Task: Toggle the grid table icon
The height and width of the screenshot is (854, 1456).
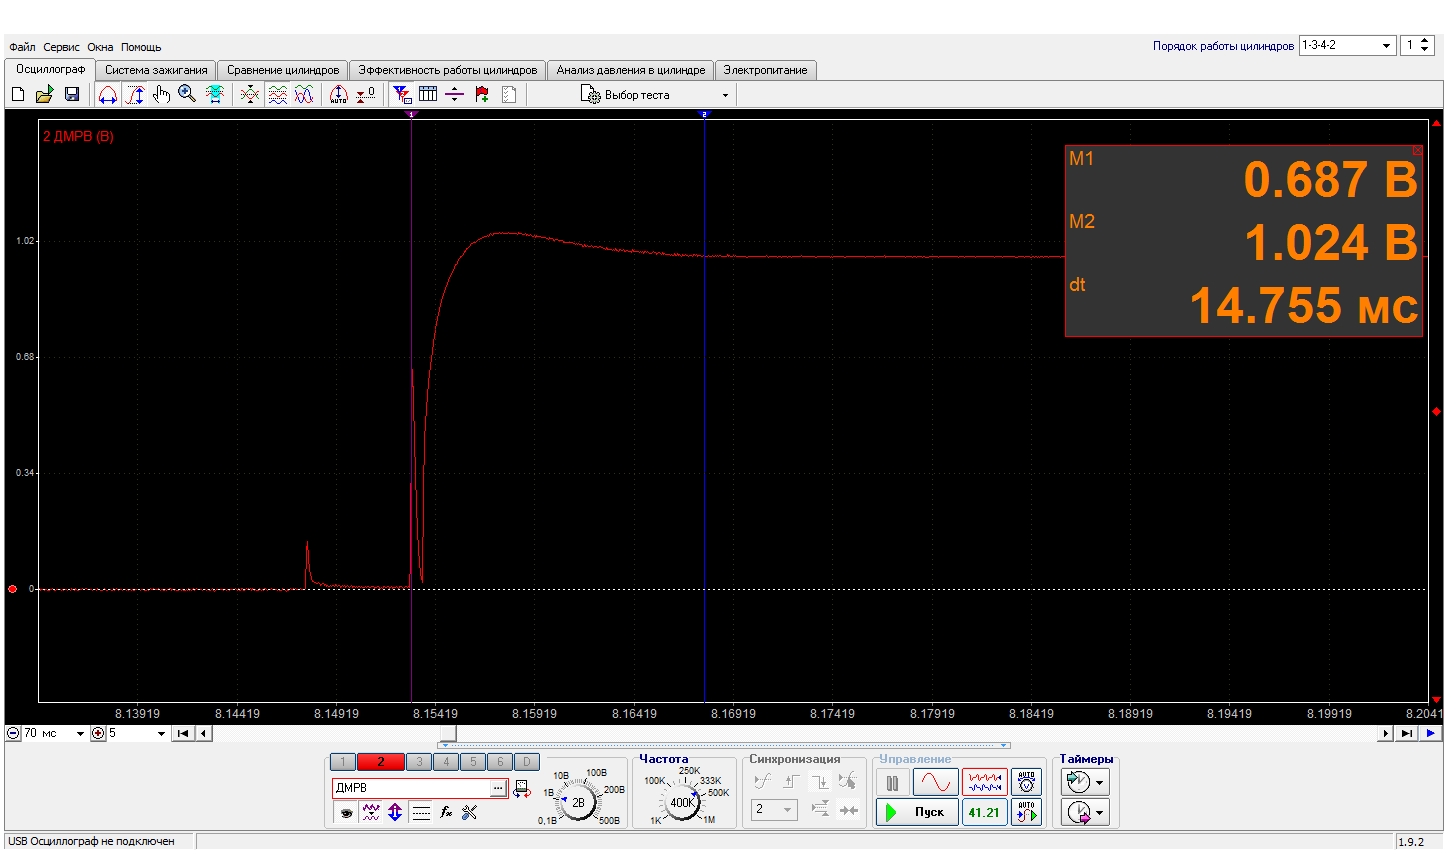Action: point(428,94)
